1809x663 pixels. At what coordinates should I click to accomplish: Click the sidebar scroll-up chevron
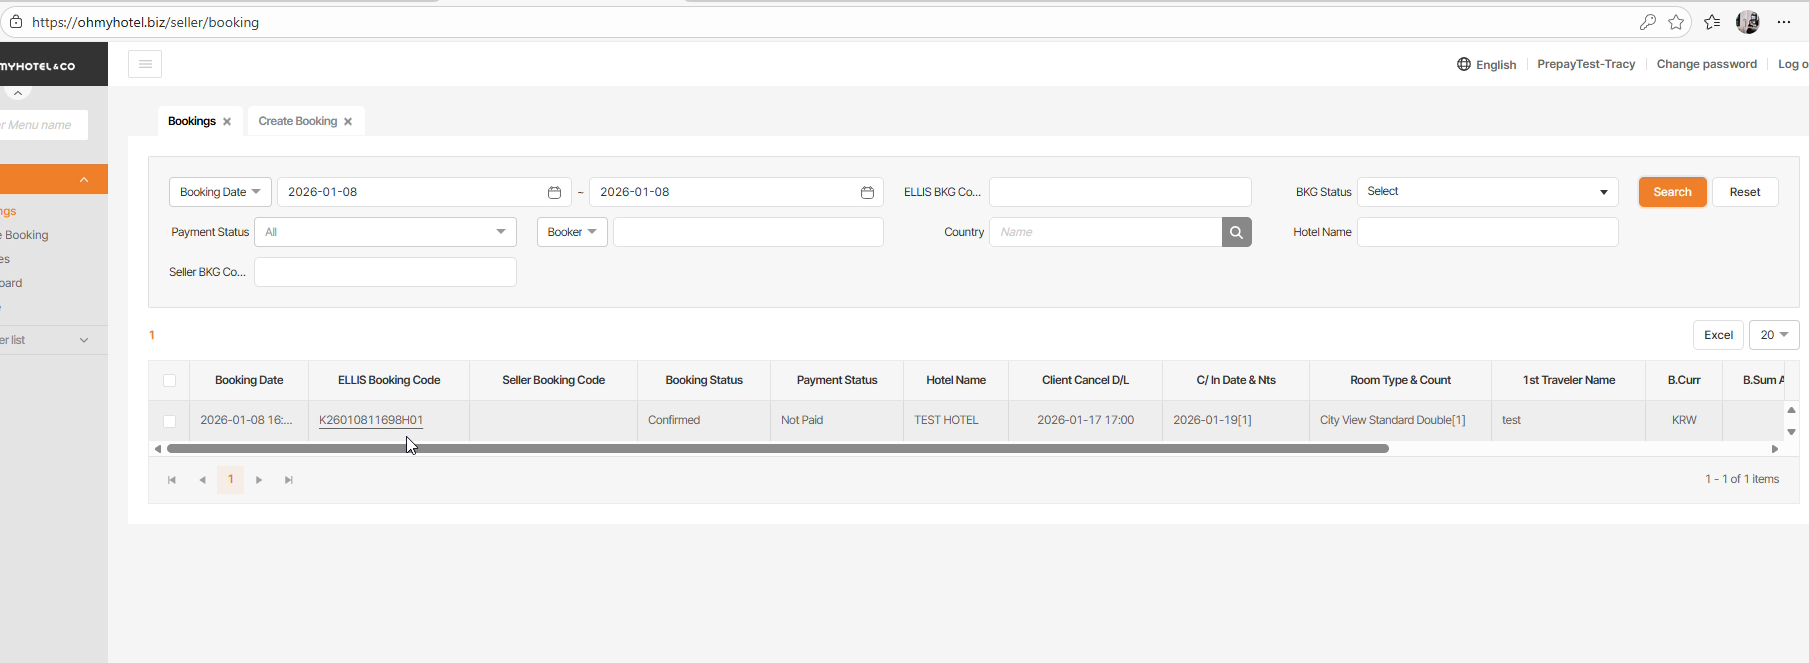click(18, 92)
